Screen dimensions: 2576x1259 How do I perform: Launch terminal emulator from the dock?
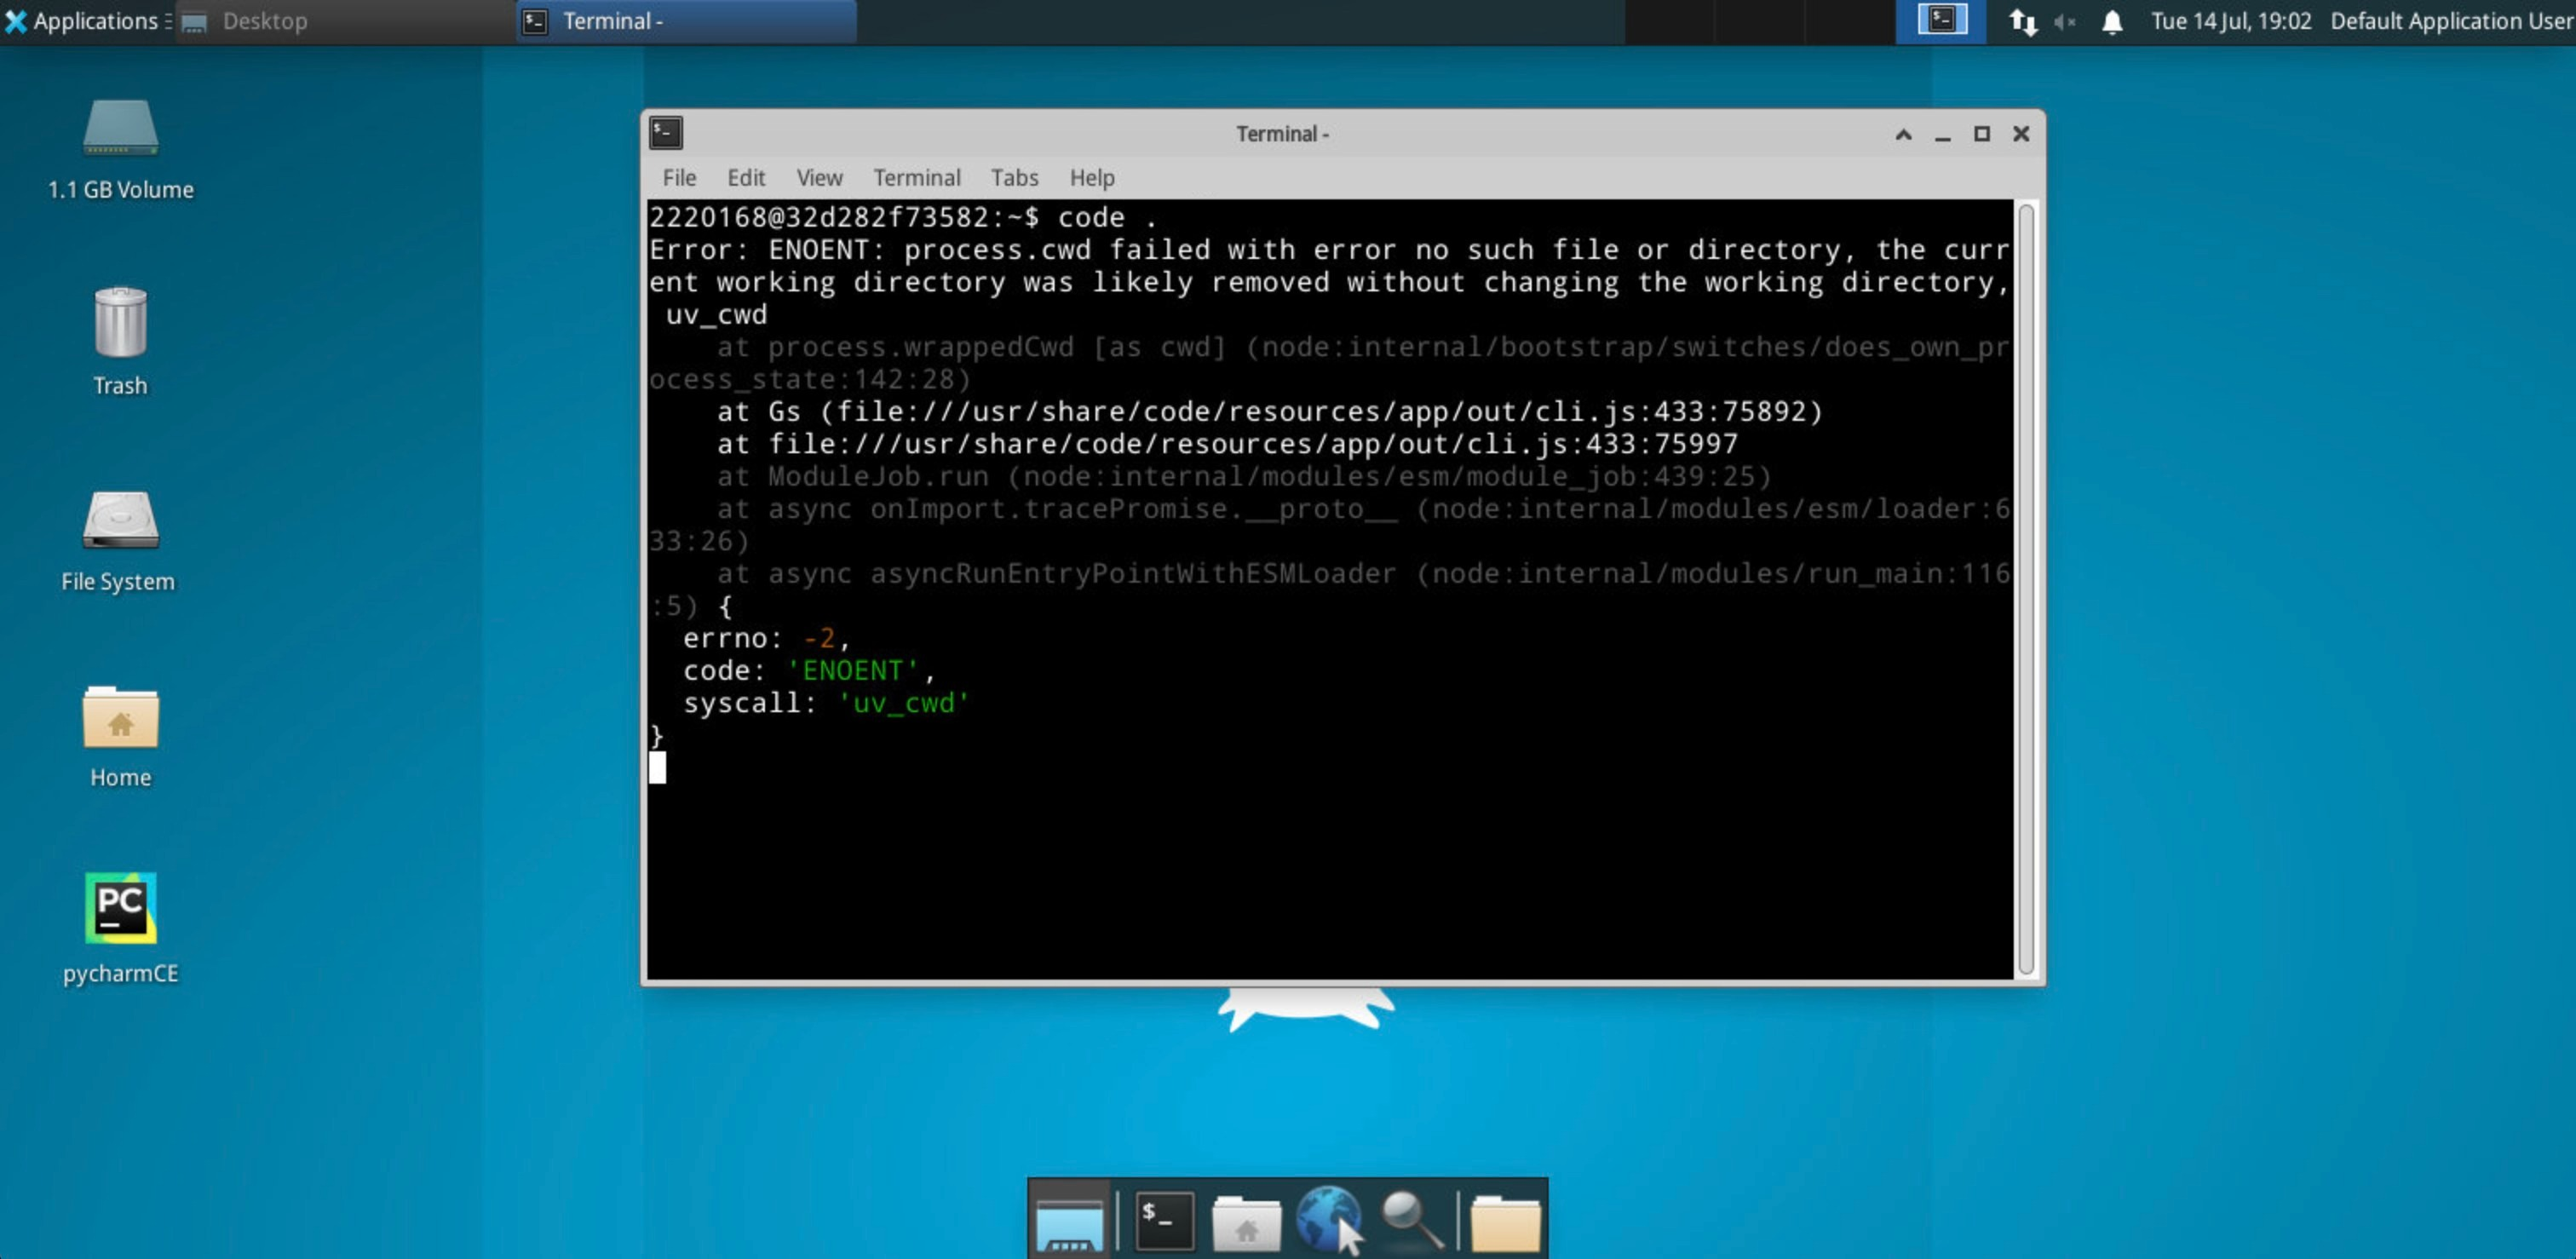(1164, 1220)
